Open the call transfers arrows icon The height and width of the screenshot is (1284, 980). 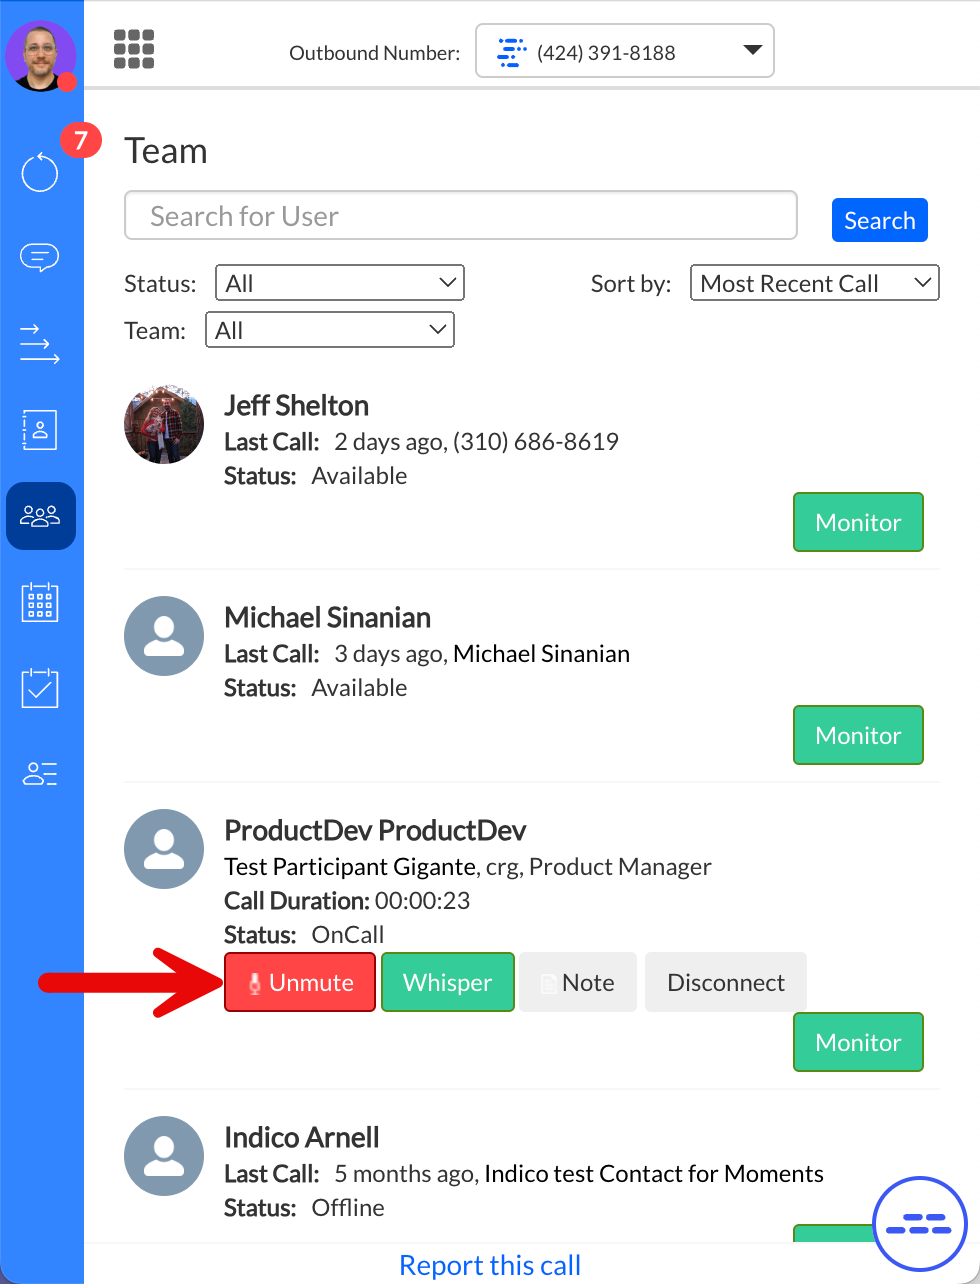click(x=40, y=343)
